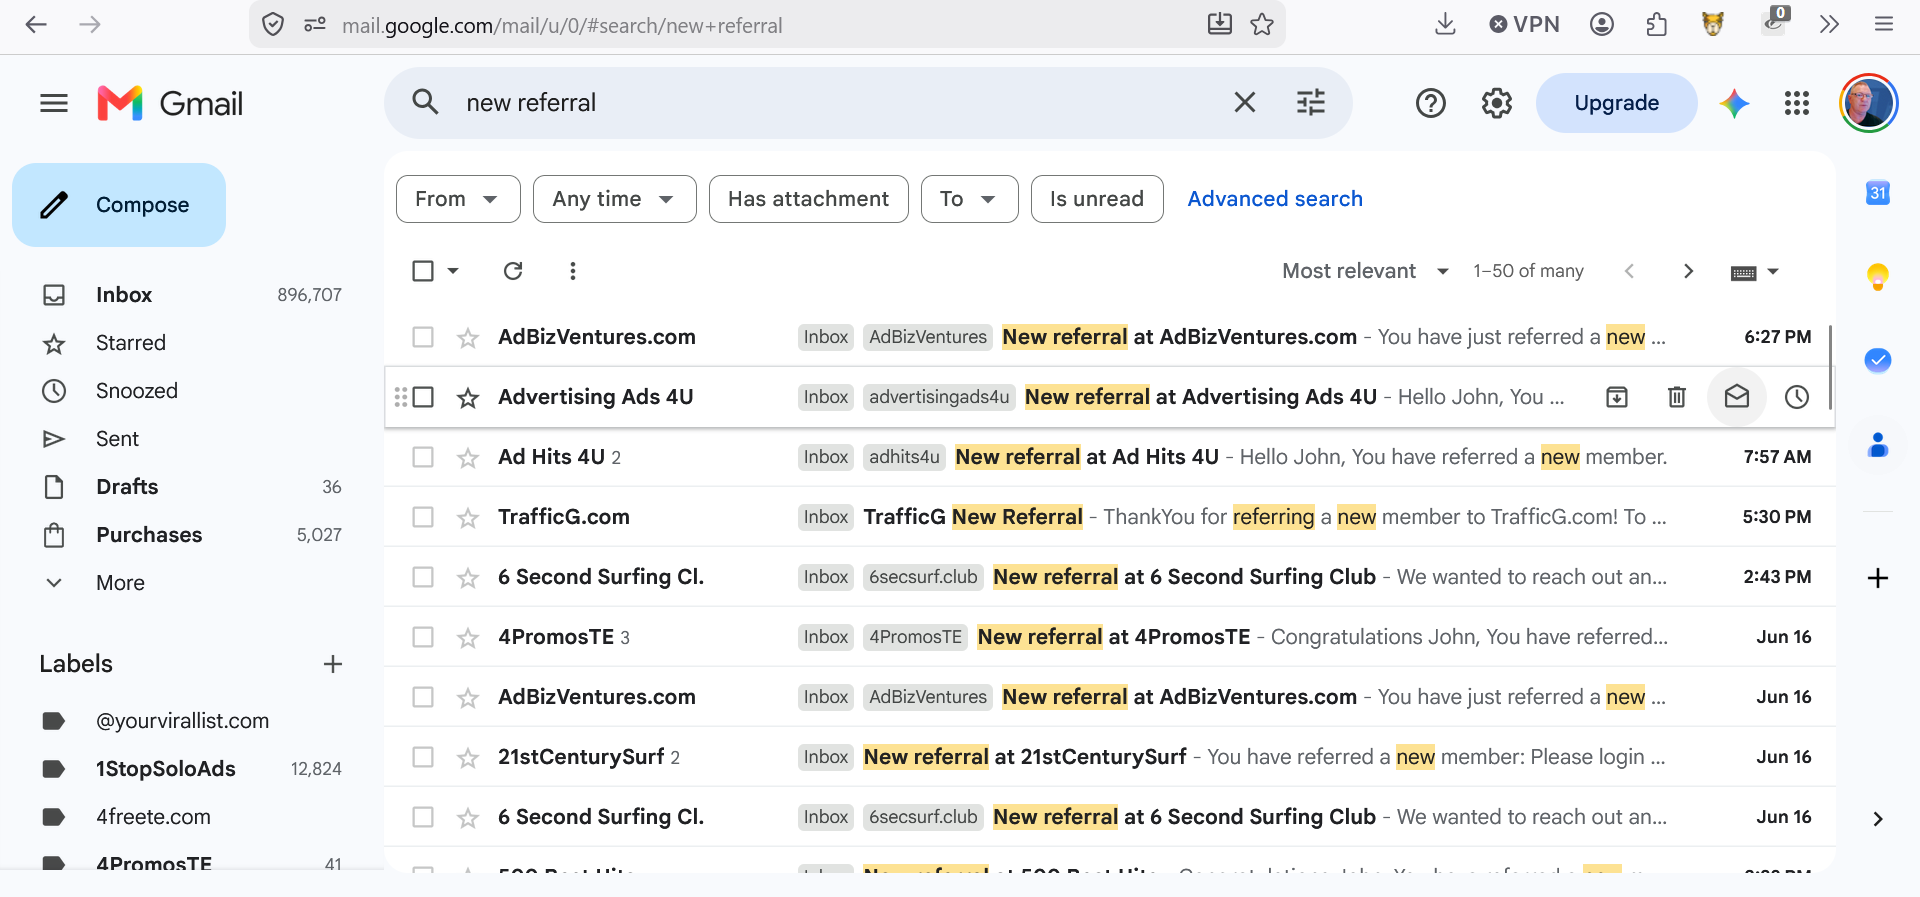The height and width of the screenshot is (897, 1920).
Task: Click the Gmail logo
Action: click(x=170, y=103)
